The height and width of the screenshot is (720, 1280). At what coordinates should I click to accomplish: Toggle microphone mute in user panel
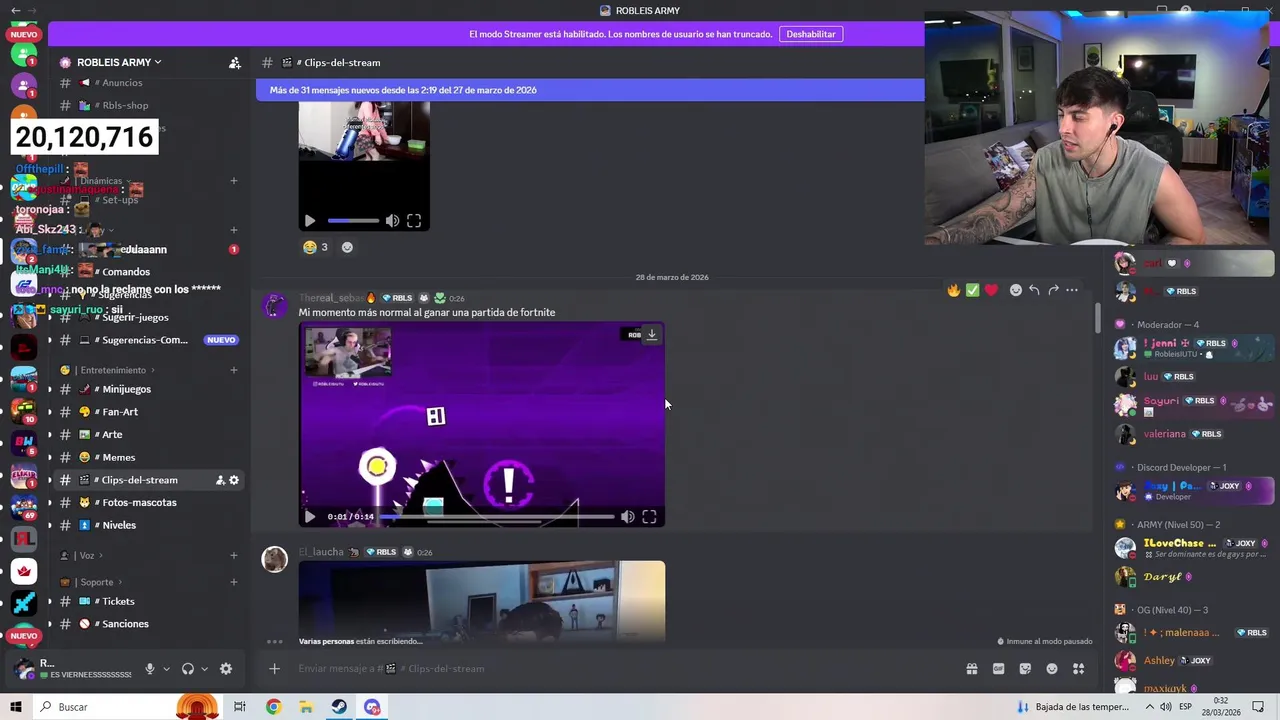(x=150, y=669)
